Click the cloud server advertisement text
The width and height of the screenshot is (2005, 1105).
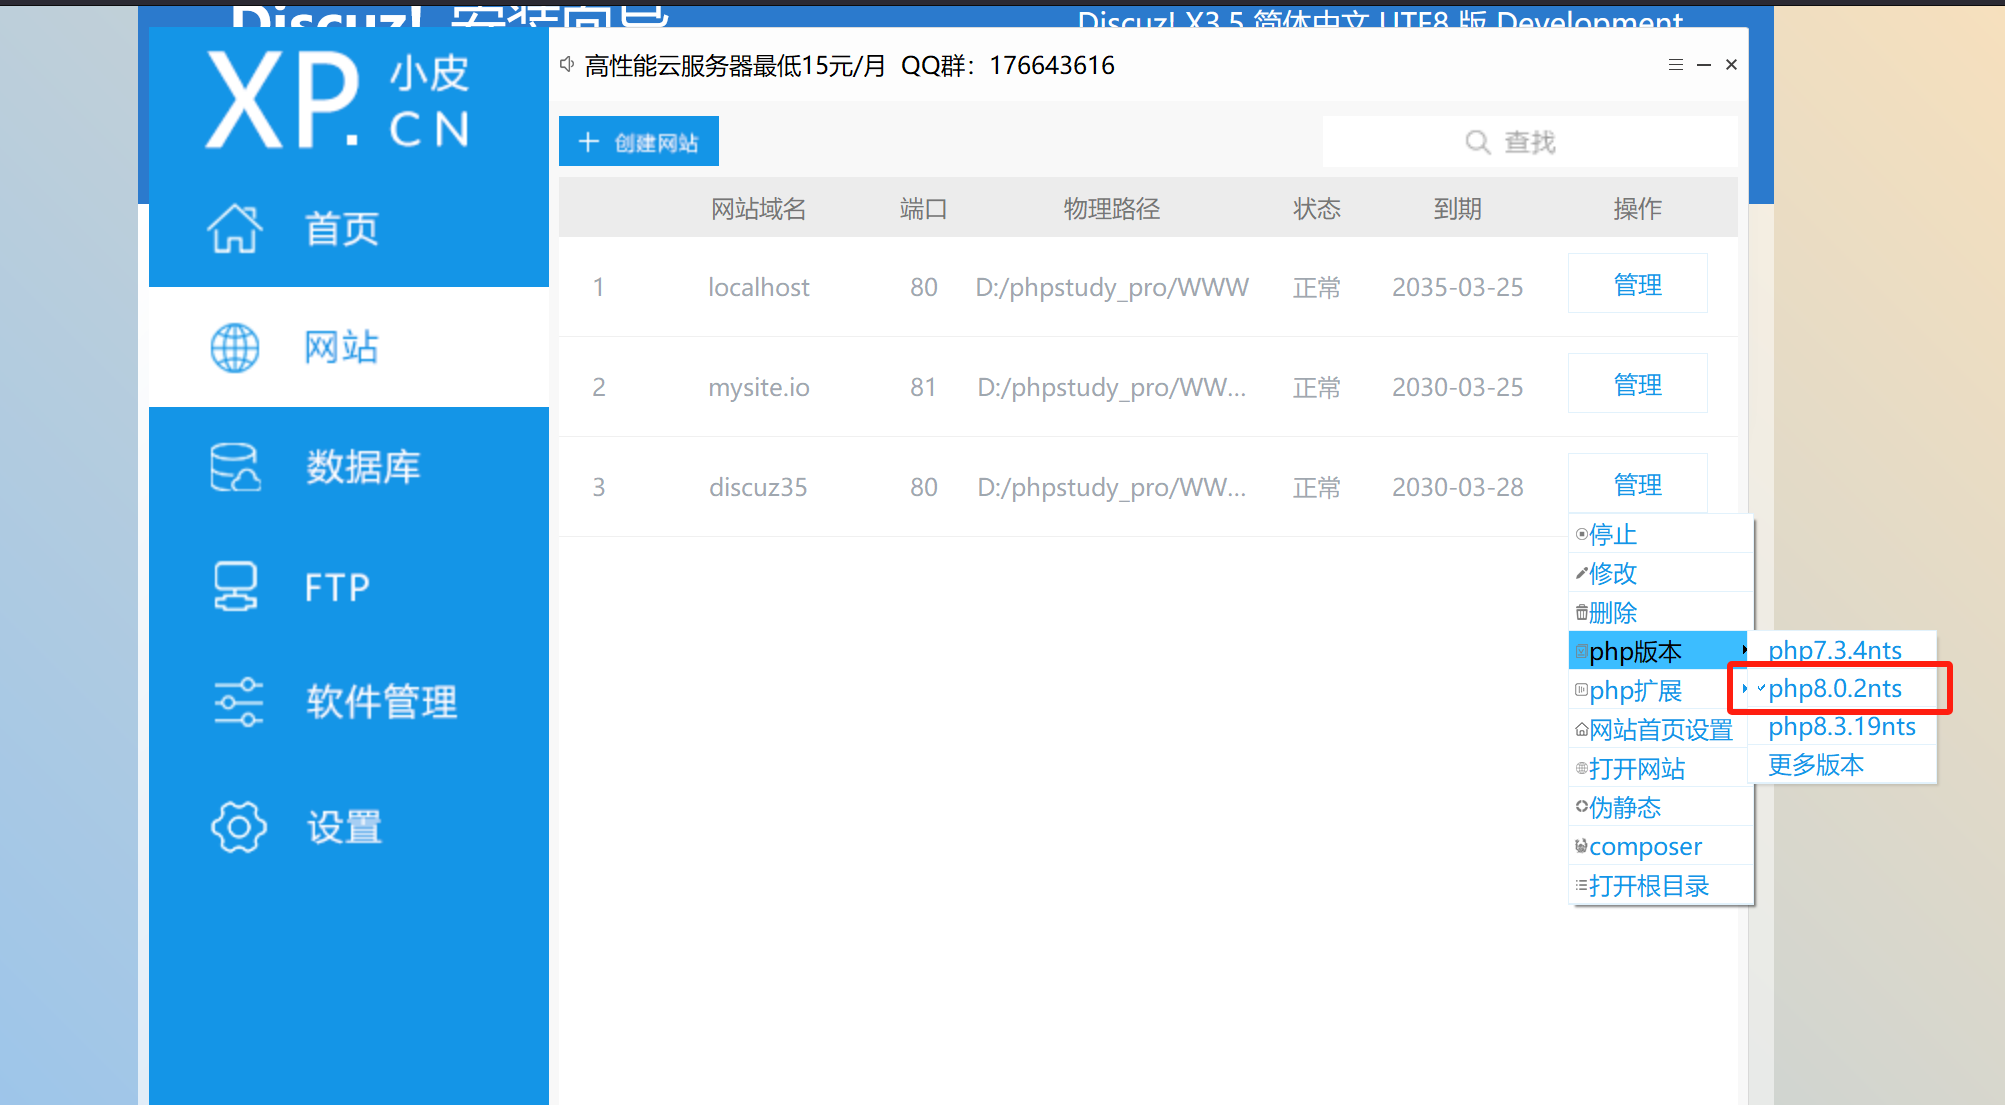(849, 66)
